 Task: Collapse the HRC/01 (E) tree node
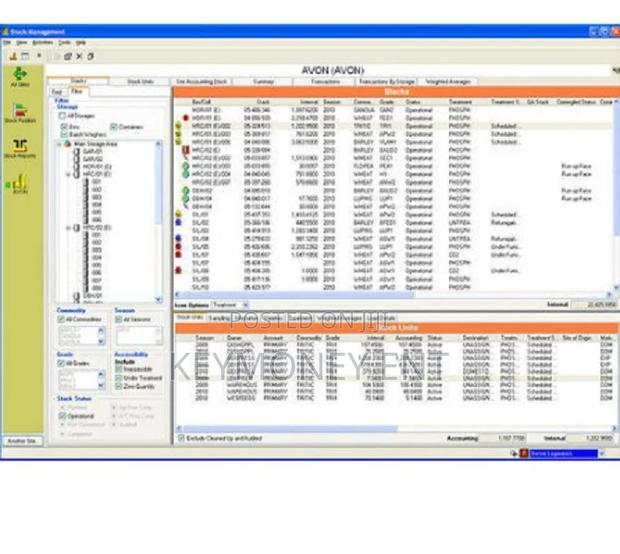[x=68, y=174]
